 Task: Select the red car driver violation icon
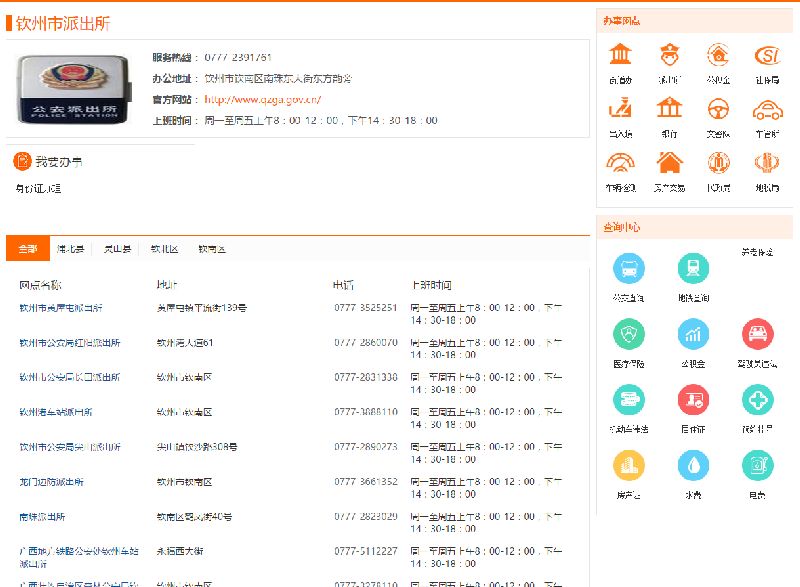[757, 334]
